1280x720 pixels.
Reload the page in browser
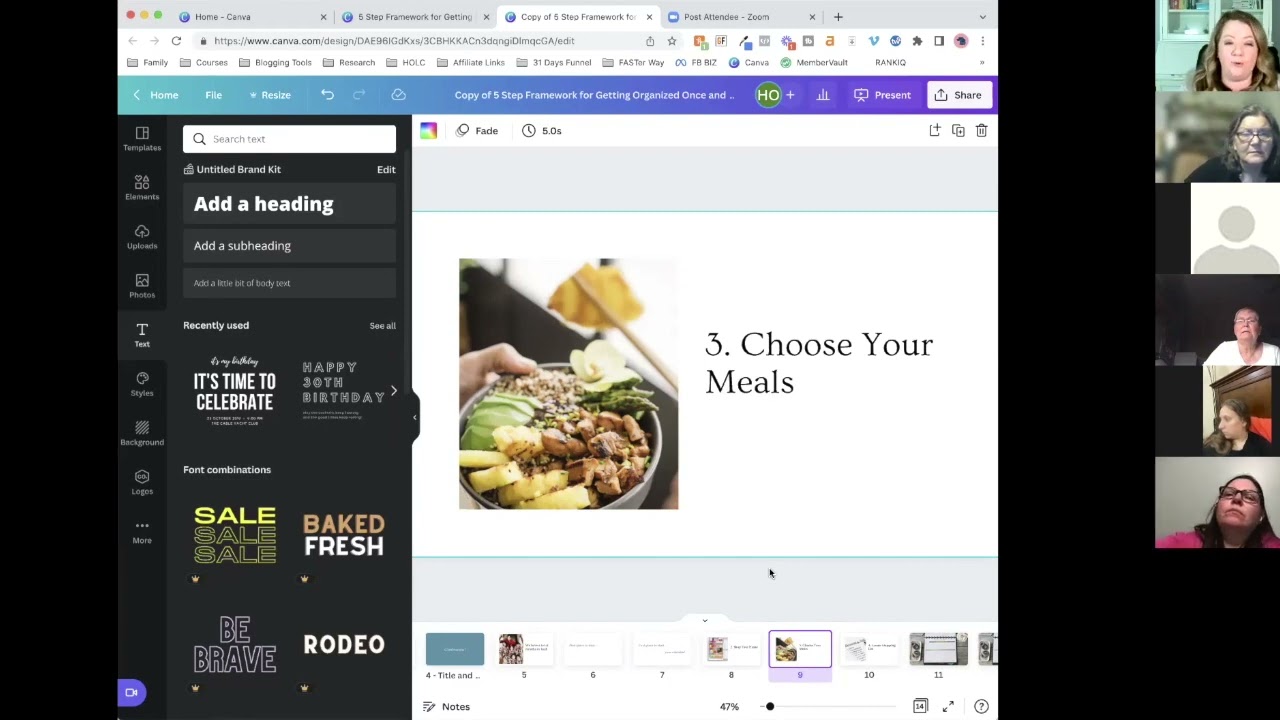coord(176,41)
